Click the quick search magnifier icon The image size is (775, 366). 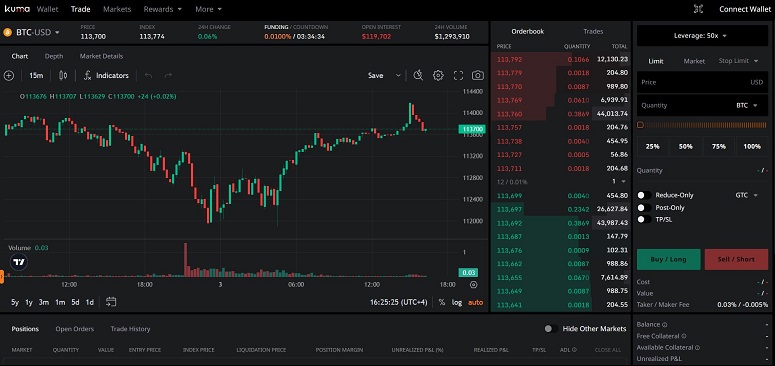point(418,76)
